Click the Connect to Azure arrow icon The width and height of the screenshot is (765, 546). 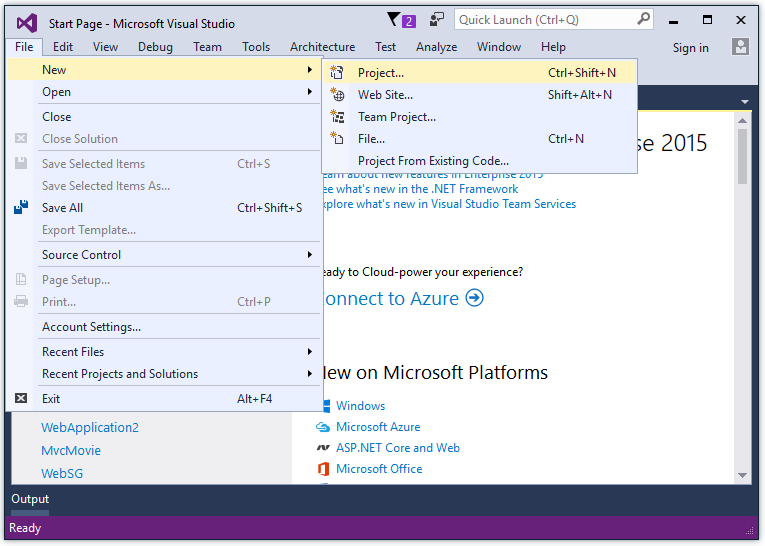click(474, 298)
